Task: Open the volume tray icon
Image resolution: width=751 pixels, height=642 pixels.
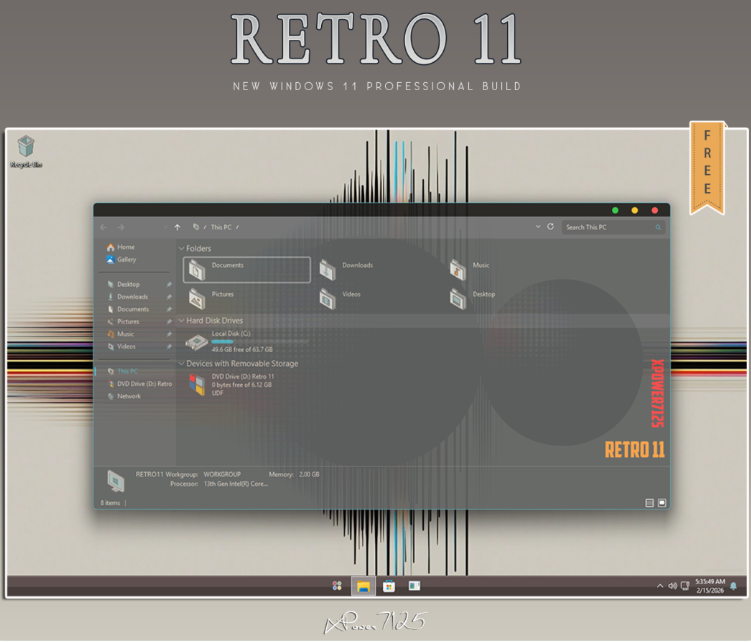Action: 672,586
